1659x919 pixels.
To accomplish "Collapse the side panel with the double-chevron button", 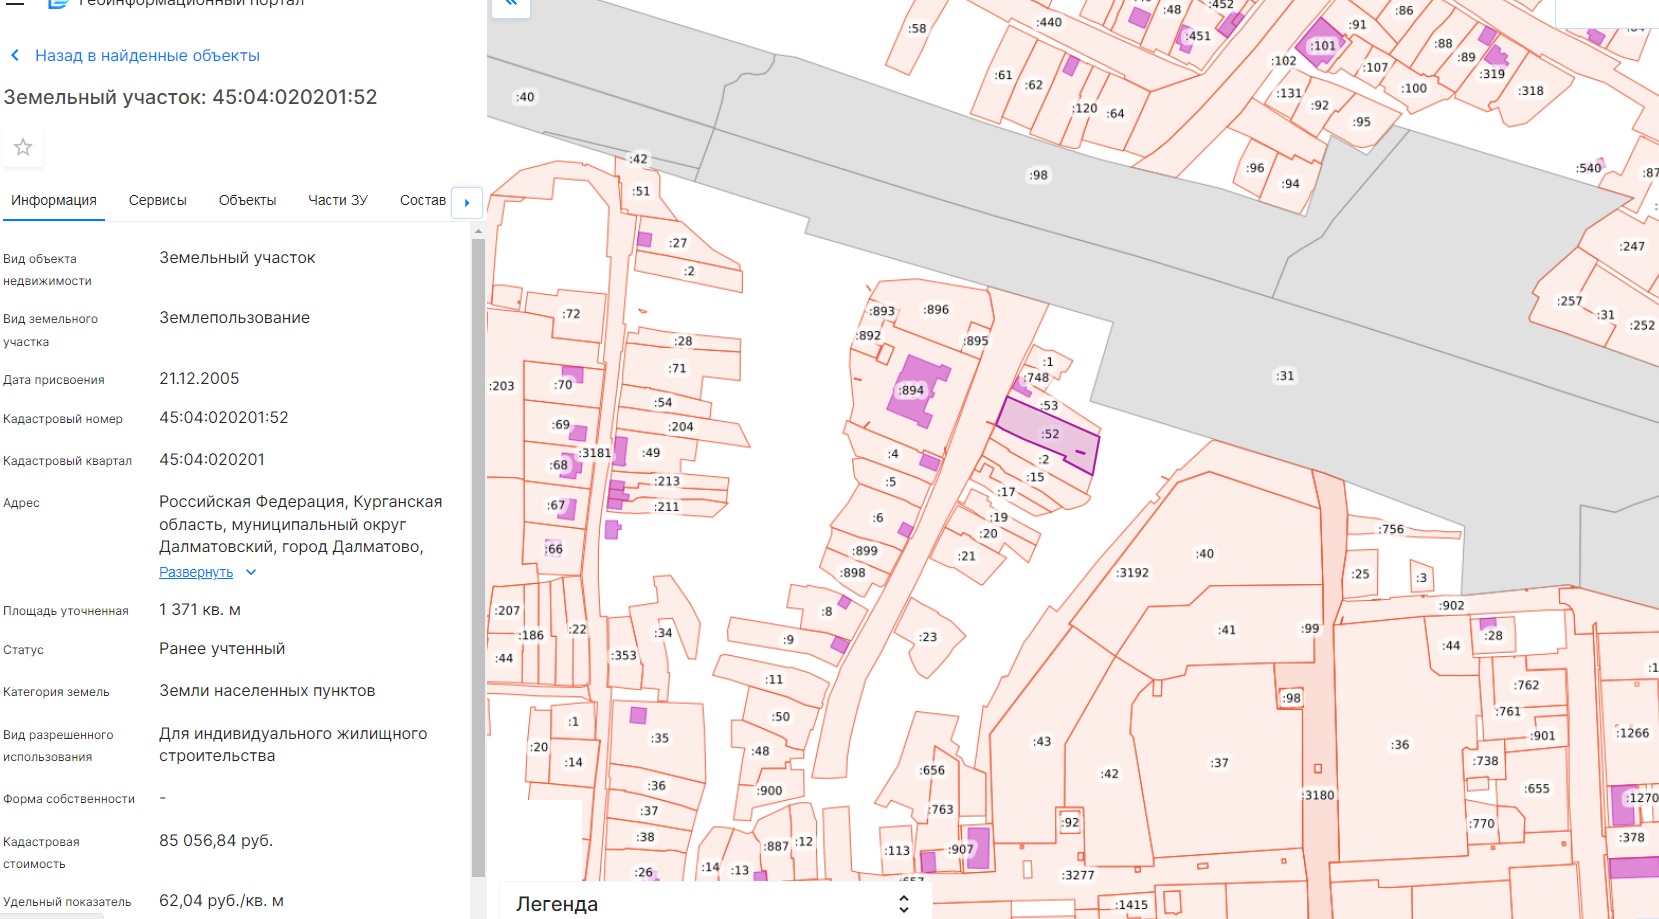I will coord(510,5).
